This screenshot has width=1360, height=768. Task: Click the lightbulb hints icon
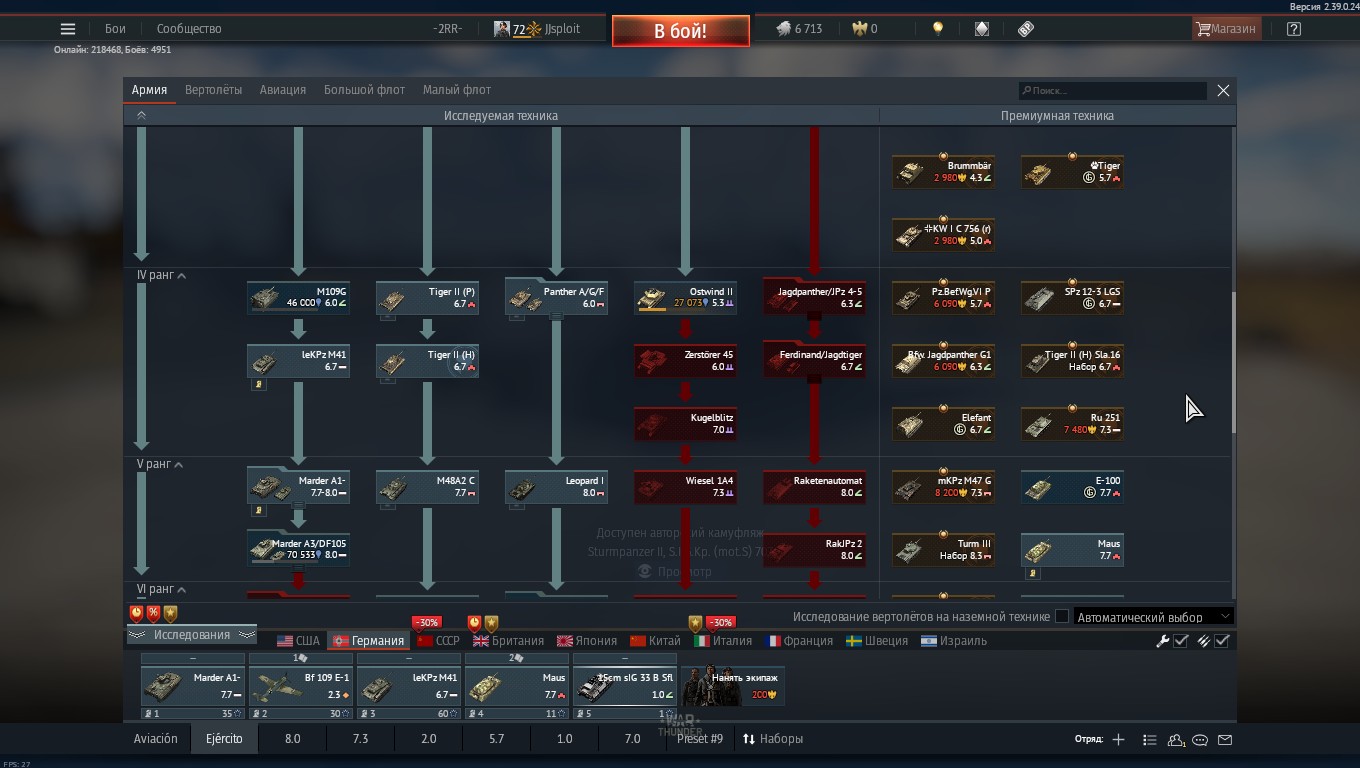[937, 29]
